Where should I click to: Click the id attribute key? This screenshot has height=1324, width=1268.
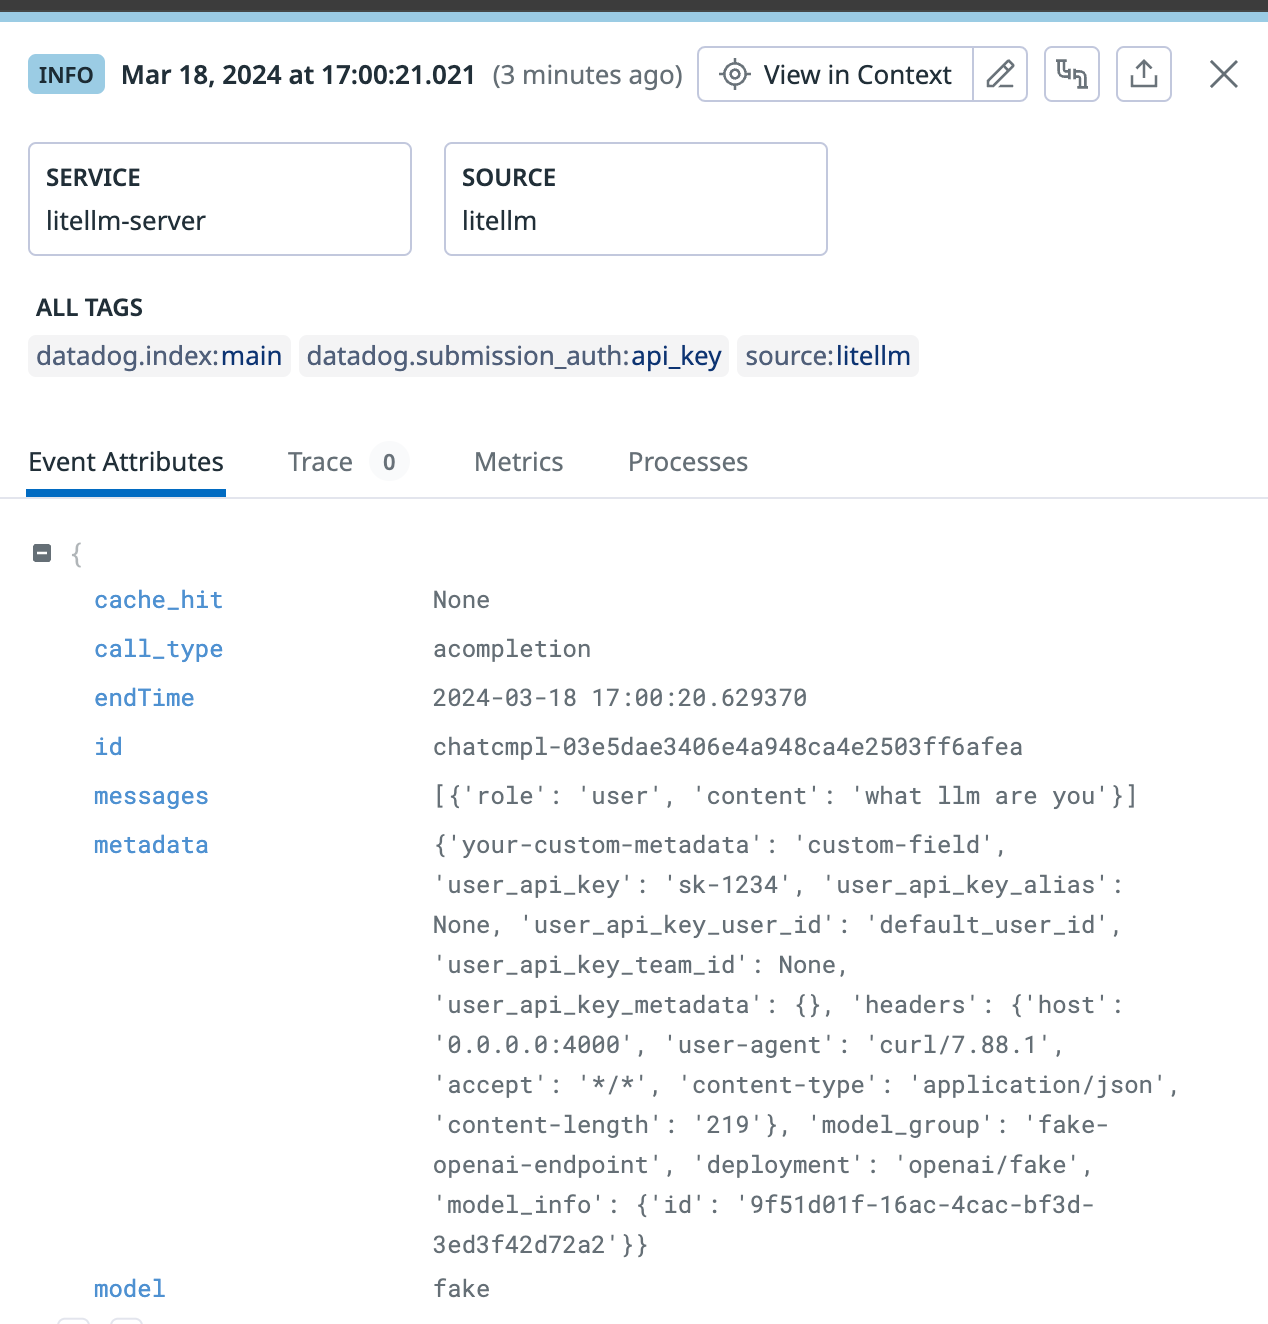click(108, 747)
